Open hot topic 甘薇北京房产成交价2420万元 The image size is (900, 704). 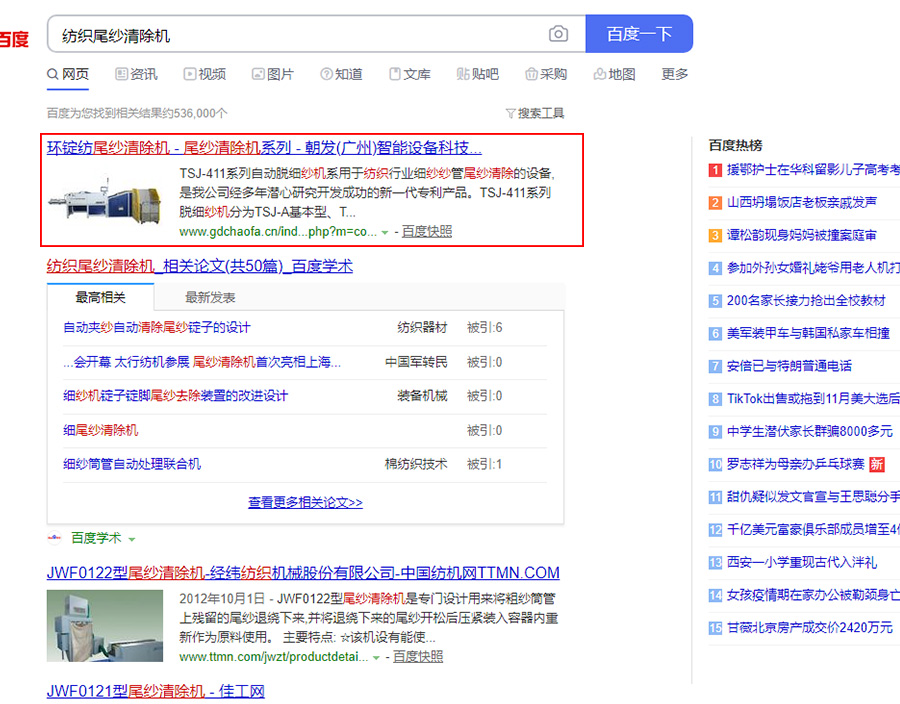(x=809, y=628)
